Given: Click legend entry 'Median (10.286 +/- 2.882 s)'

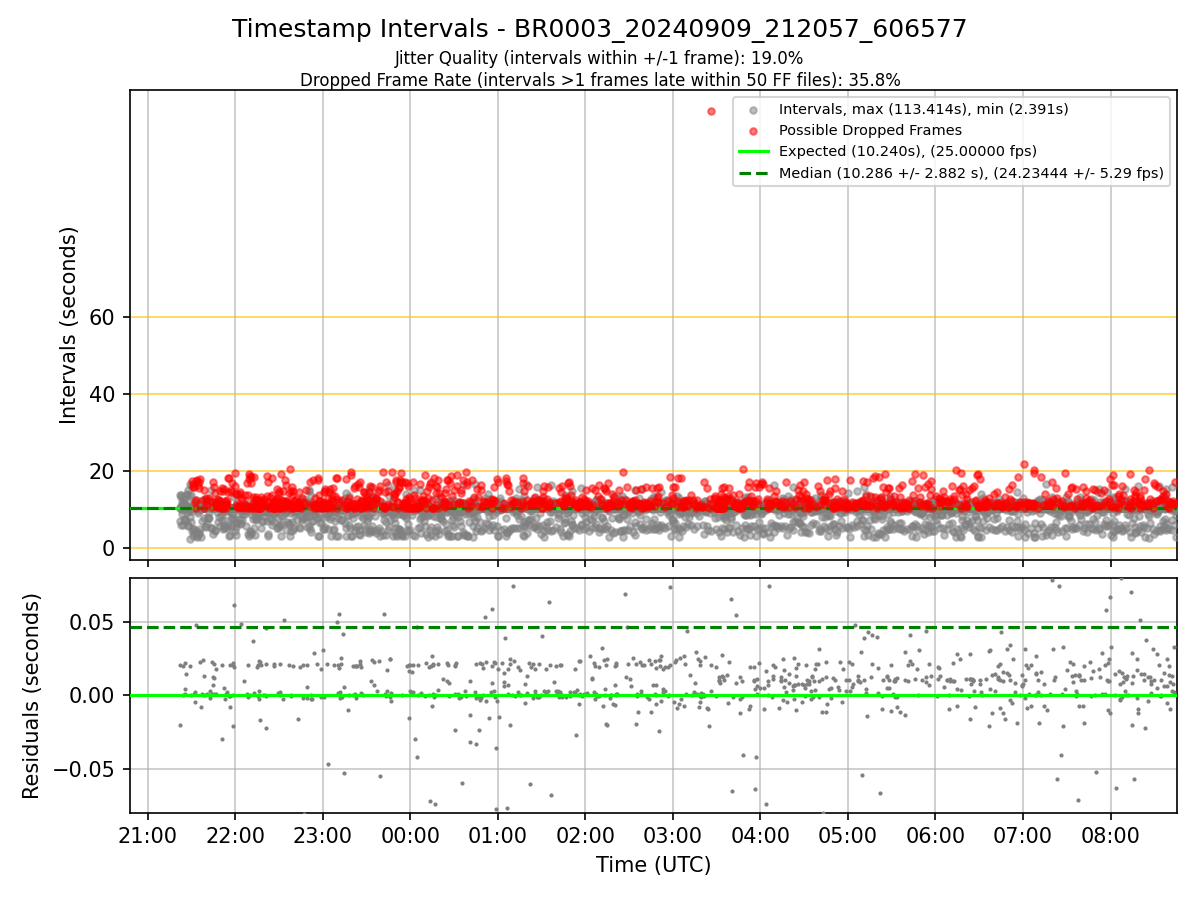Looking at the screenshot, I should 971,173.
